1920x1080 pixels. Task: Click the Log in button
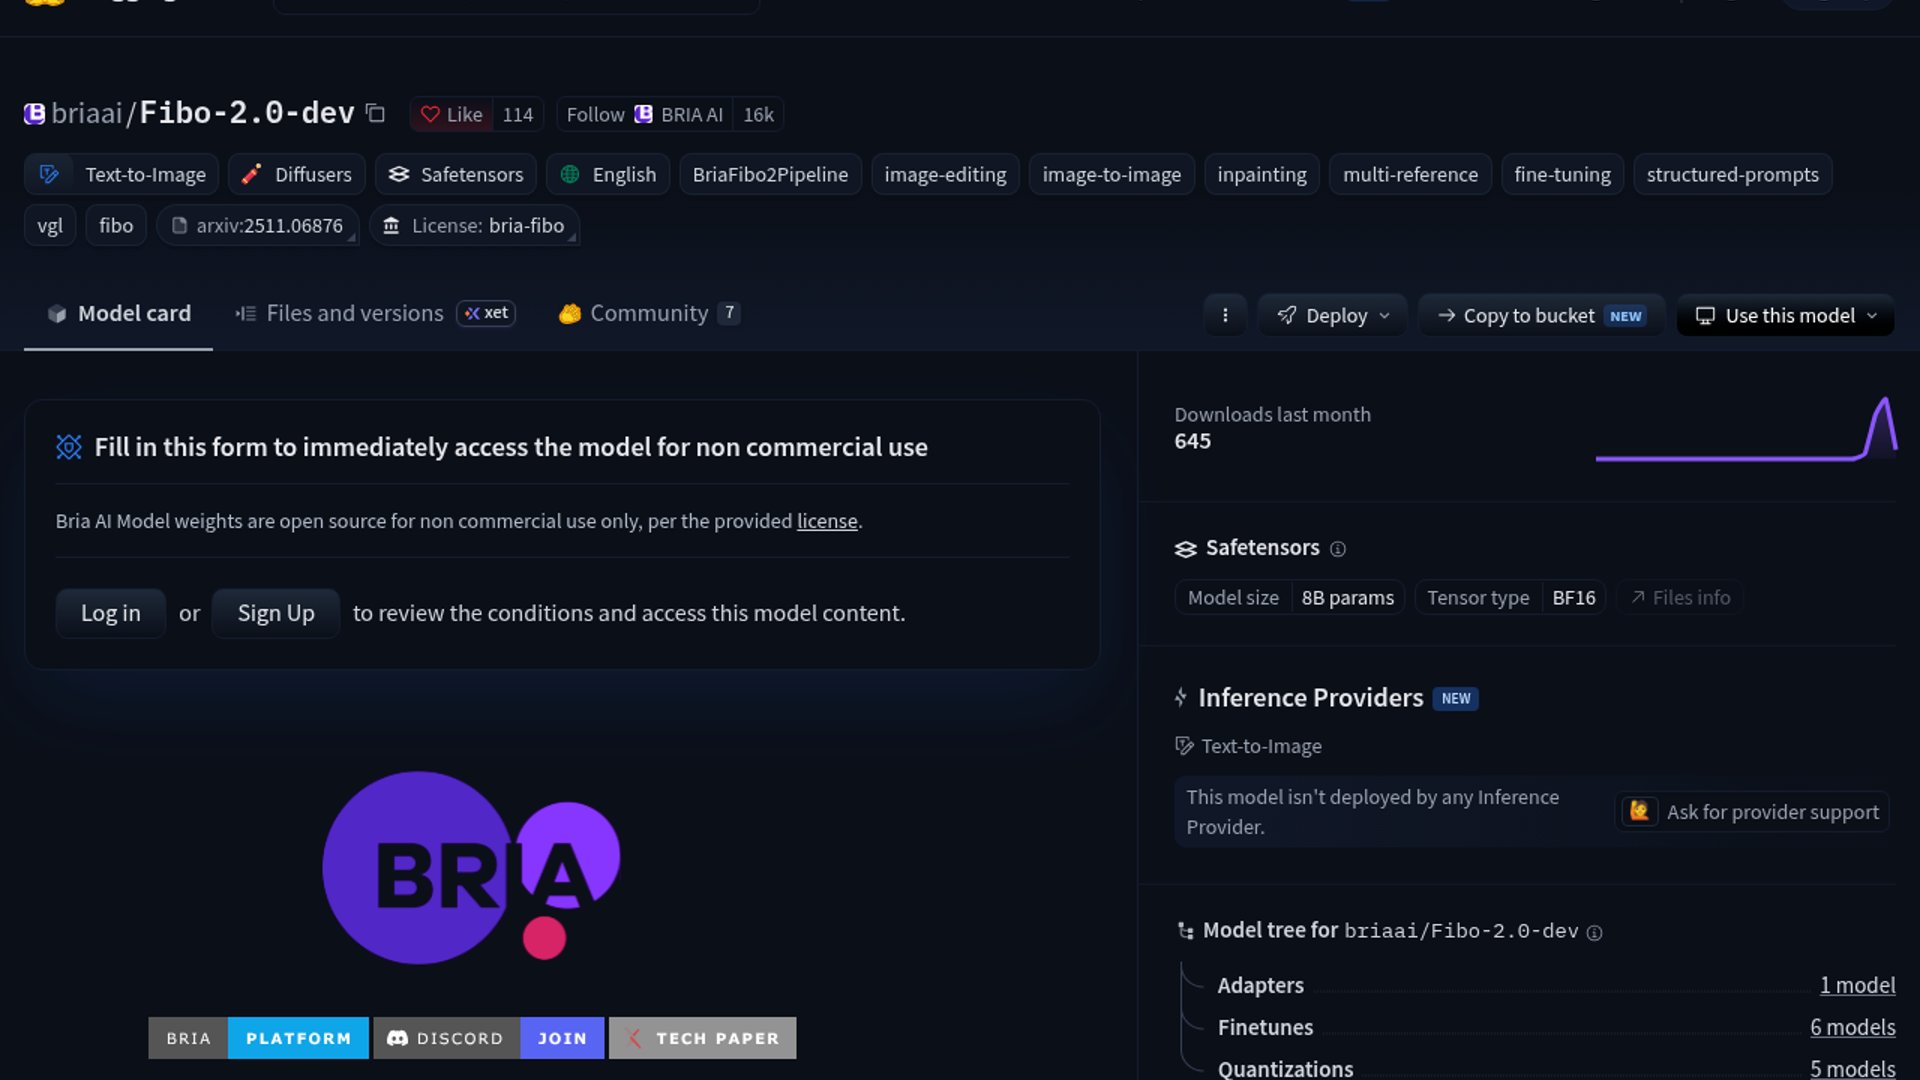coord(110,613)
